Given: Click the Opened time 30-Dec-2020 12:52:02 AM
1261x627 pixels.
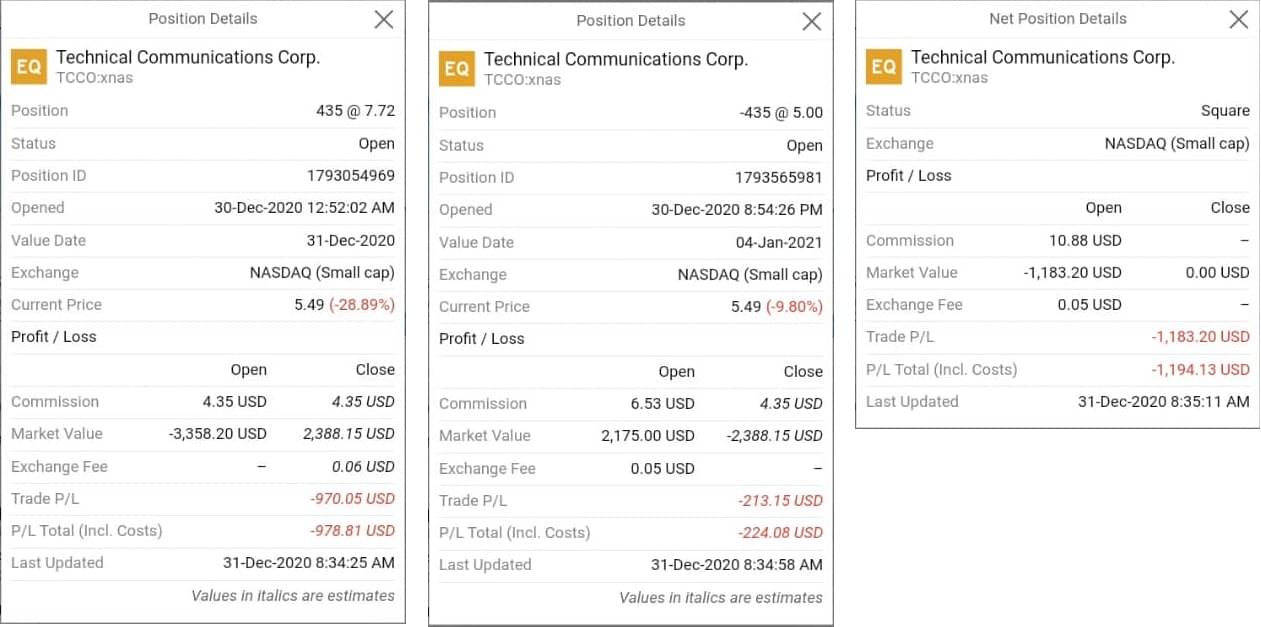Looking at the screenshot, I should point(304,208).
